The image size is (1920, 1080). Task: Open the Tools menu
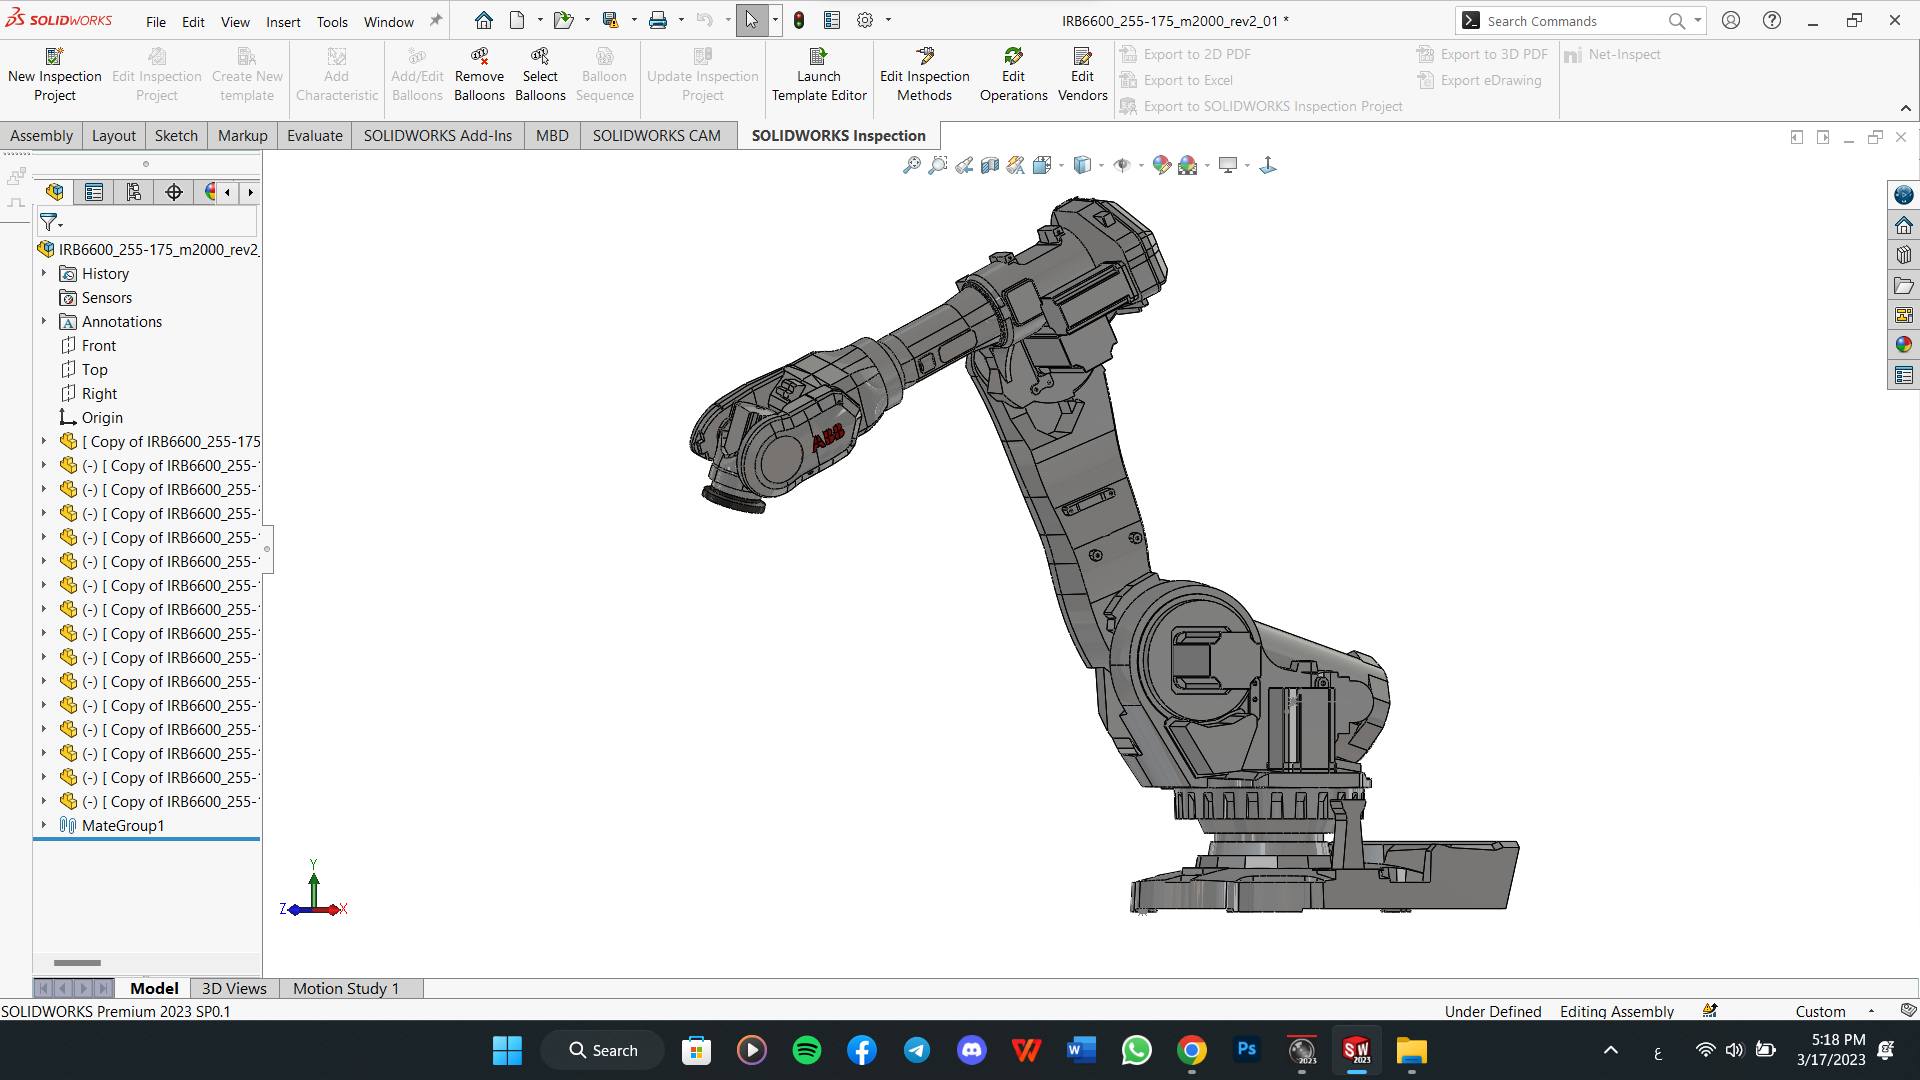(x=332, y=22)
